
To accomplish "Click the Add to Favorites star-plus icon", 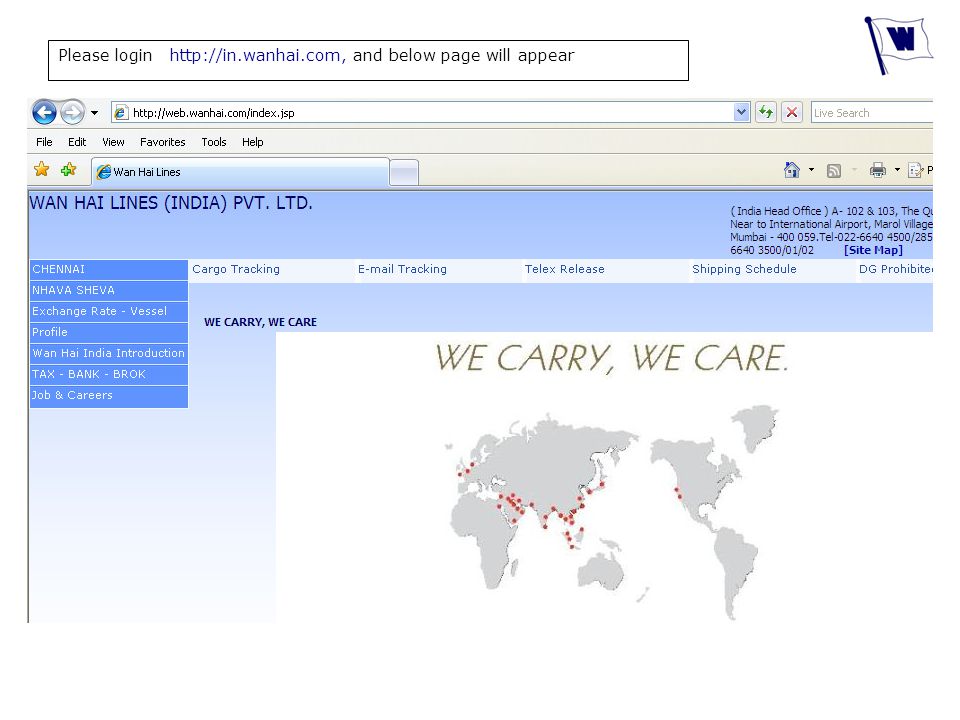I will (x=69, y=169).
